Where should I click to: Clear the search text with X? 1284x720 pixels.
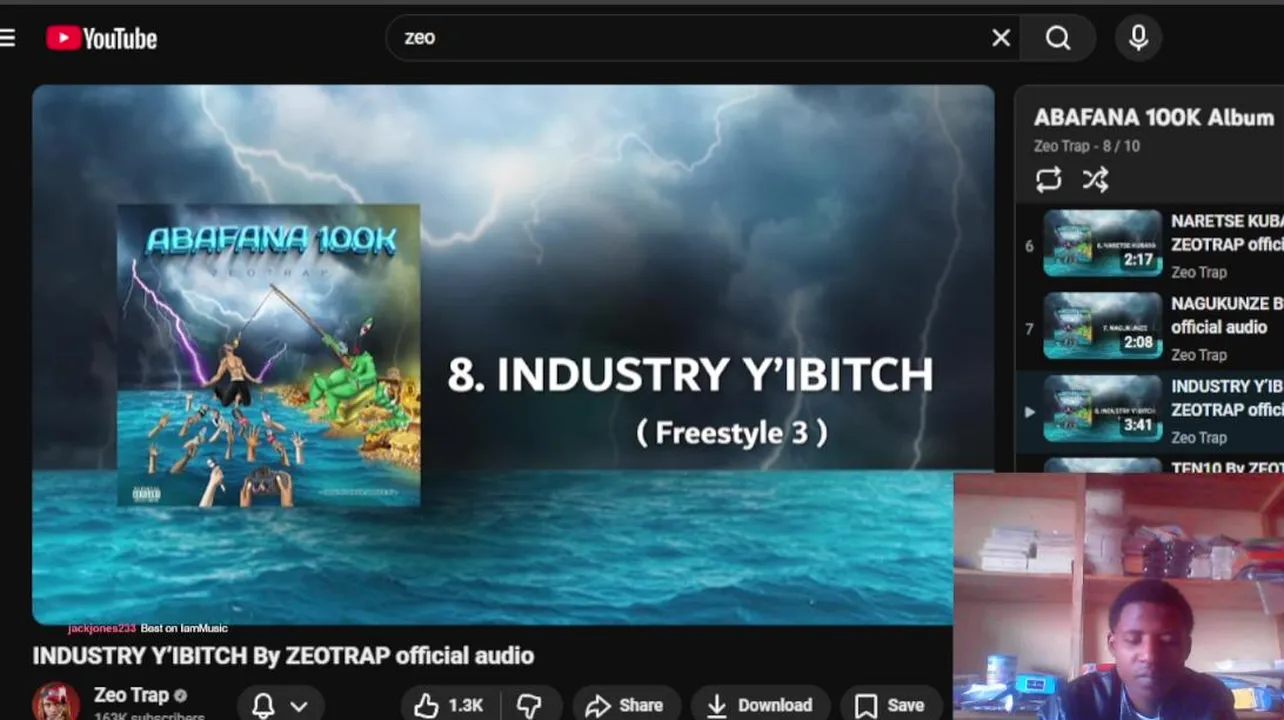click(x=1001, y=38)
